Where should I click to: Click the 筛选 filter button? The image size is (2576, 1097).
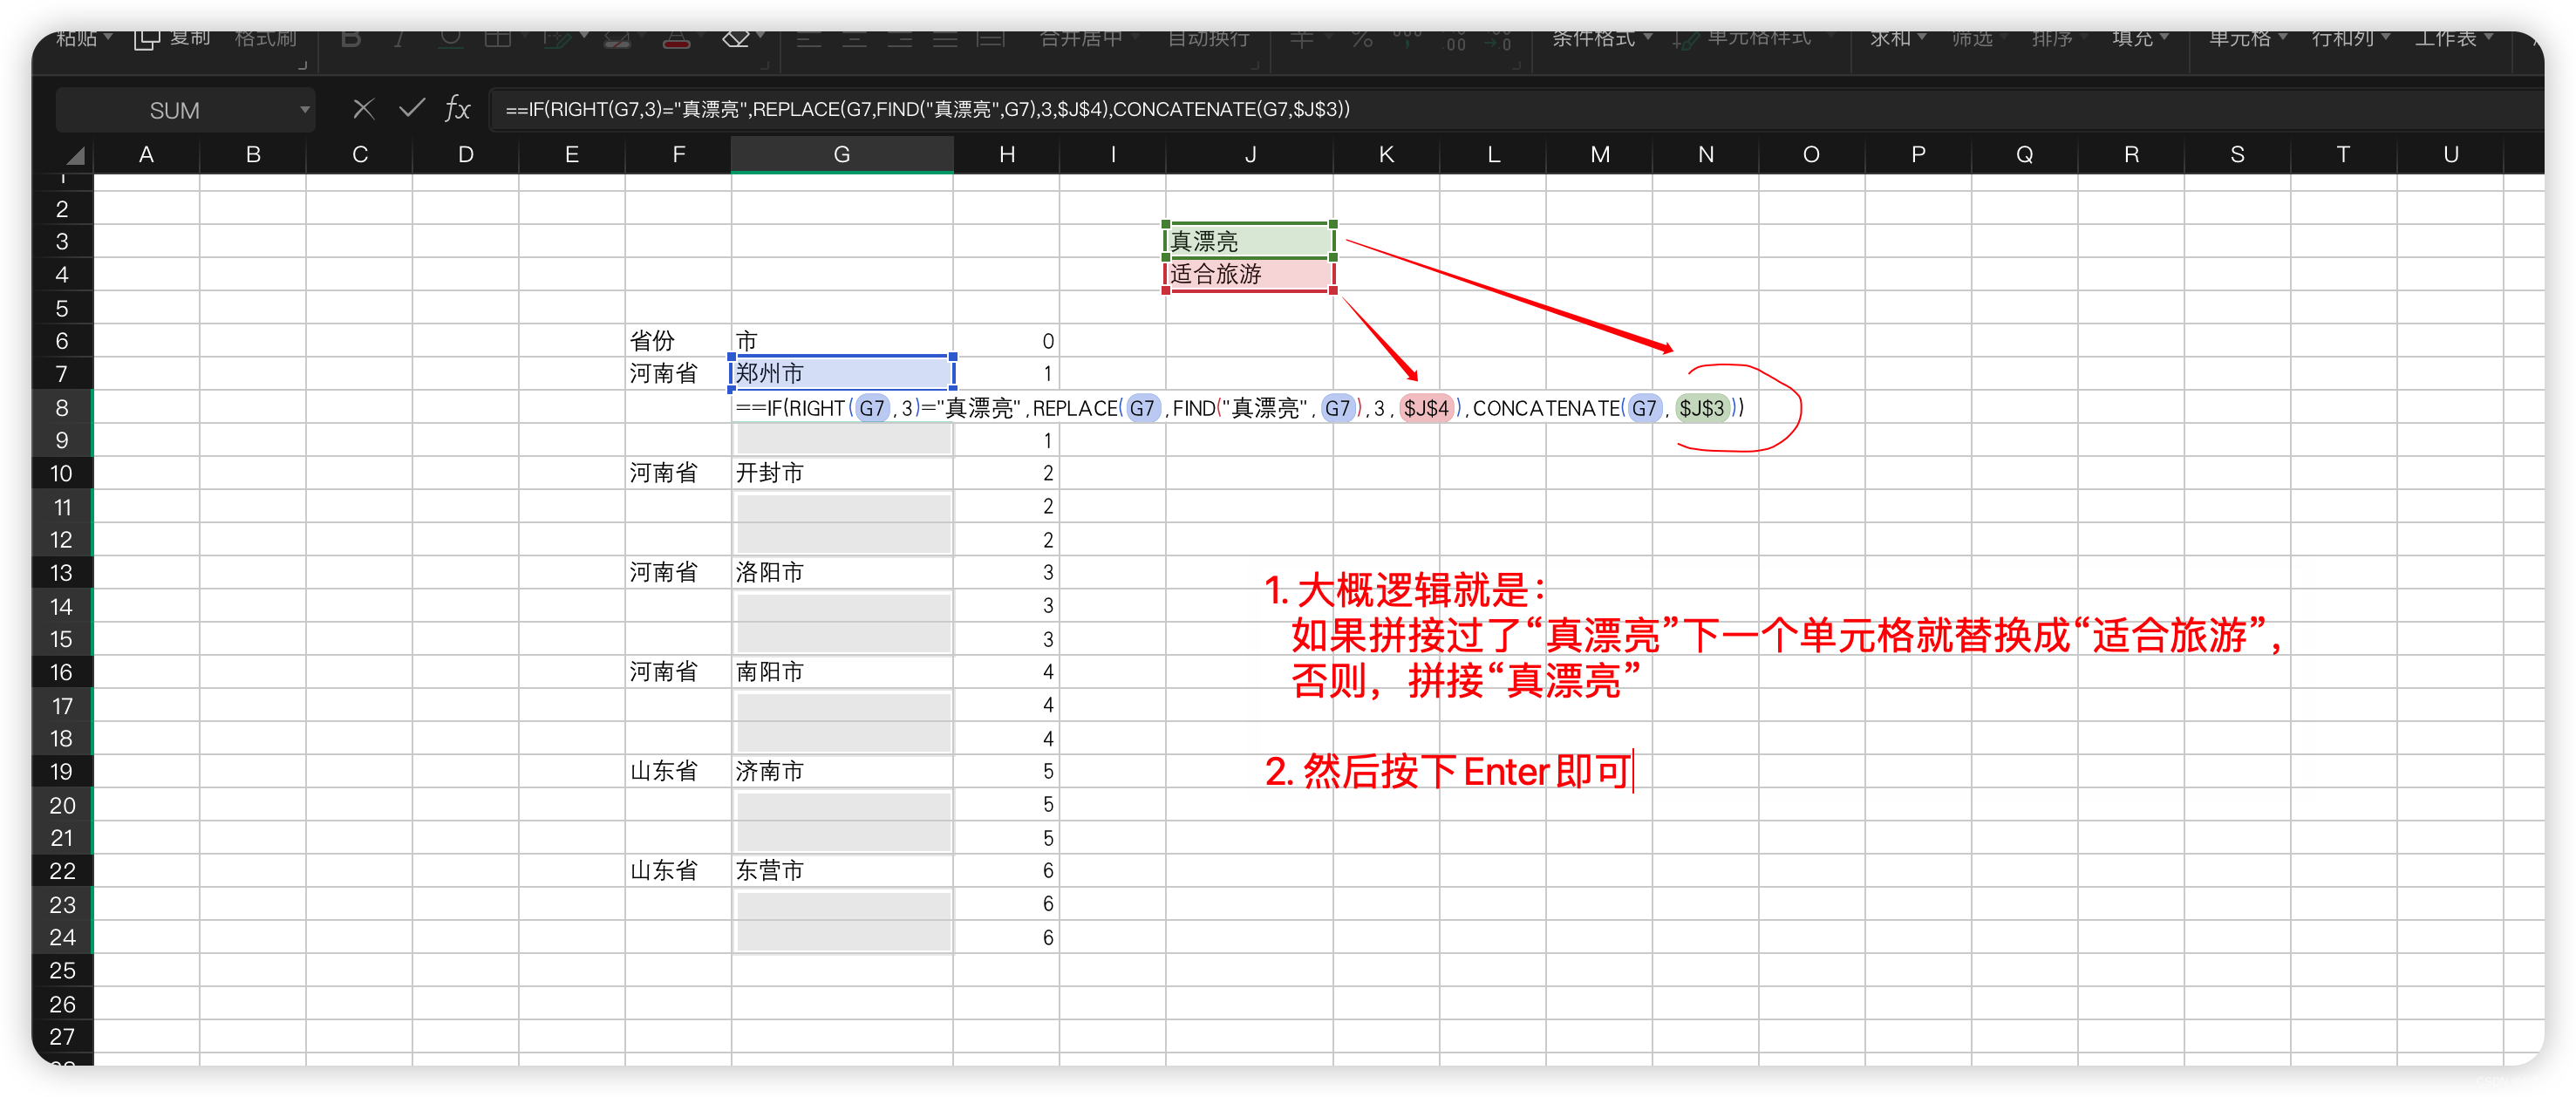tap(1972, 39)
